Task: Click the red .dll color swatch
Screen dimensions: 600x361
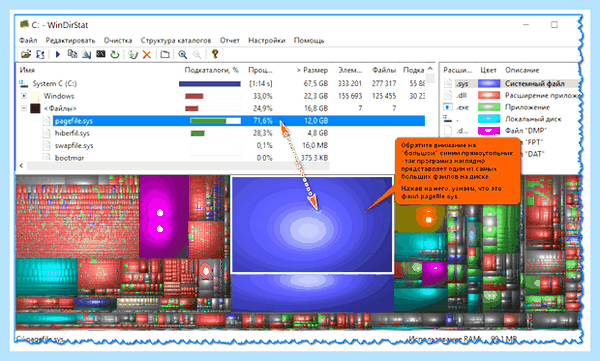Action: click(489, 95)
